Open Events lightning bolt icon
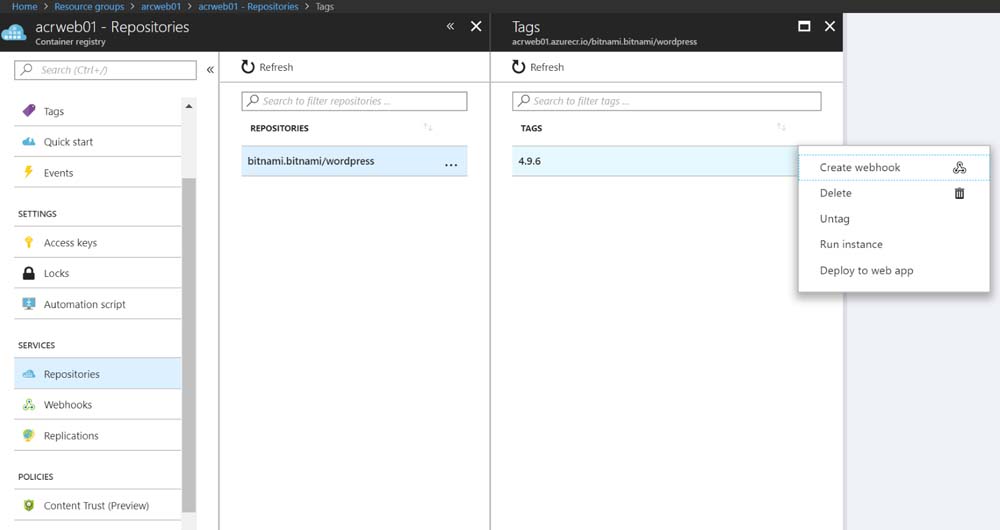Screen dimensions: 1000x530 click(x=29, y=173)
